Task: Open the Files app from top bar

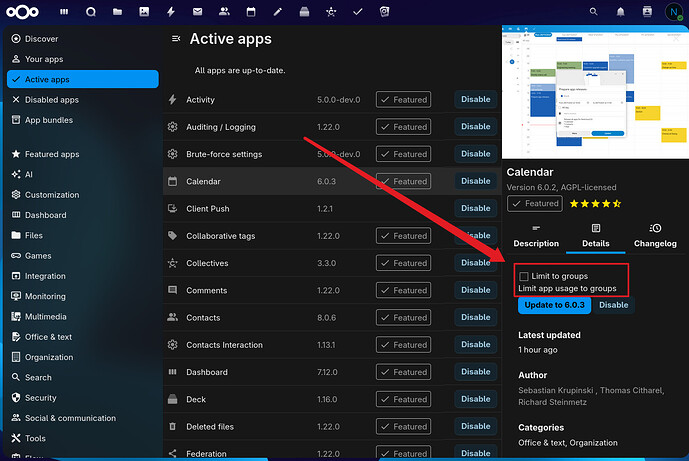Action: (x=118, y=12)
